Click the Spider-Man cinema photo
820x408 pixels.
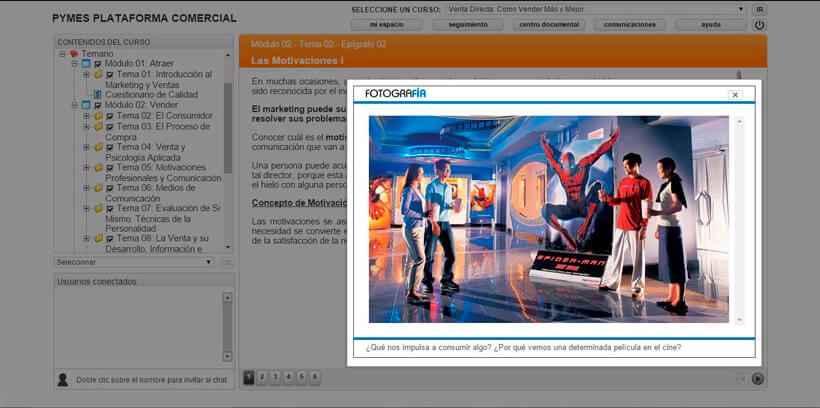549,219
